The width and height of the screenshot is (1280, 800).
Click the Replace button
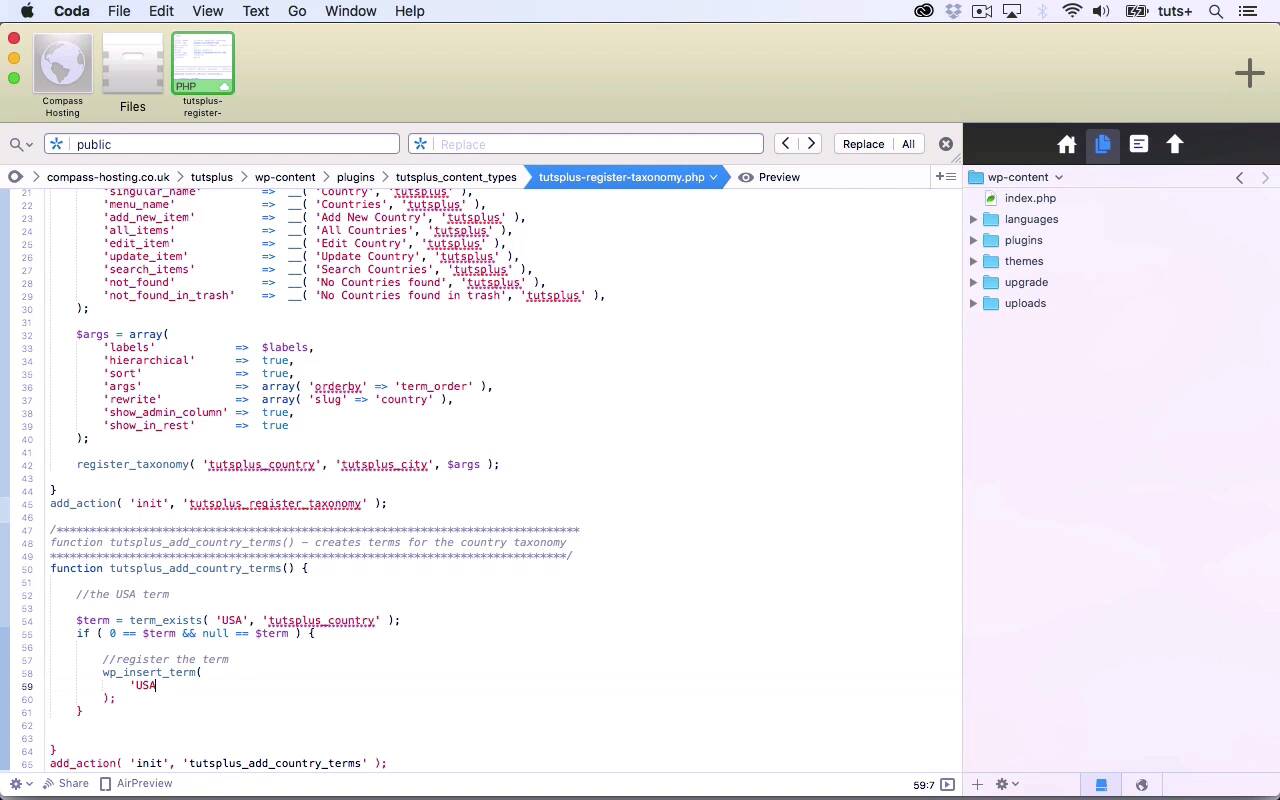[863, 144]
